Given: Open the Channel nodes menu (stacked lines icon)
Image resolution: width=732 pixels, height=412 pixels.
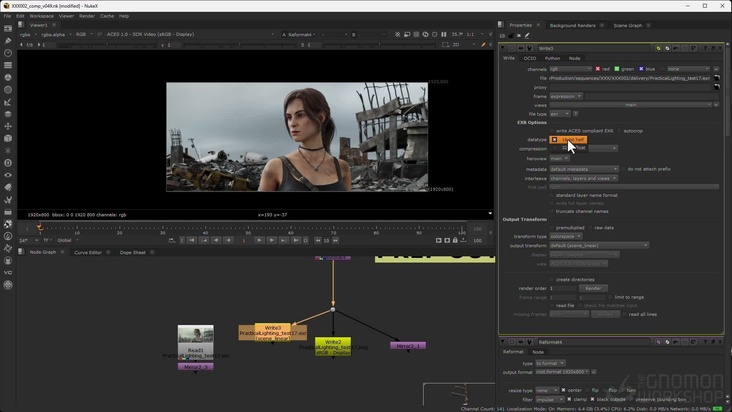Looking at the screenshot, I should tap(8, 65).
